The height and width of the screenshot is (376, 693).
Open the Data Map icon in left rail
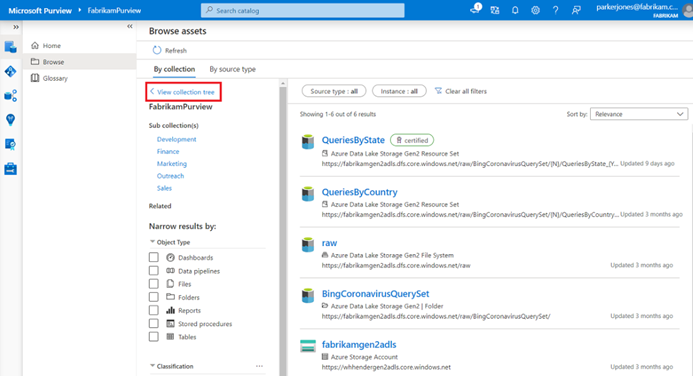[x=11, y=72]
